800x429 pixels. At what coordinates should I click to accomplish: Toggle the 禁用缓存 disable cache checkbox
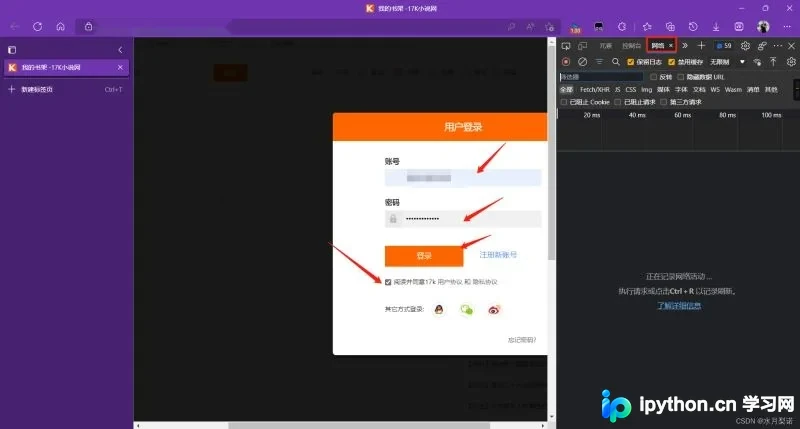point(671,62)
